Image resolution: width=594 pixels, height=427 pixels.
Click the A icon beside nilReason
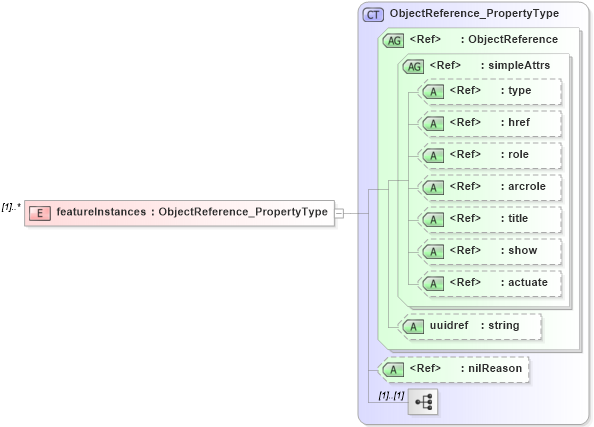click(394, 369)
